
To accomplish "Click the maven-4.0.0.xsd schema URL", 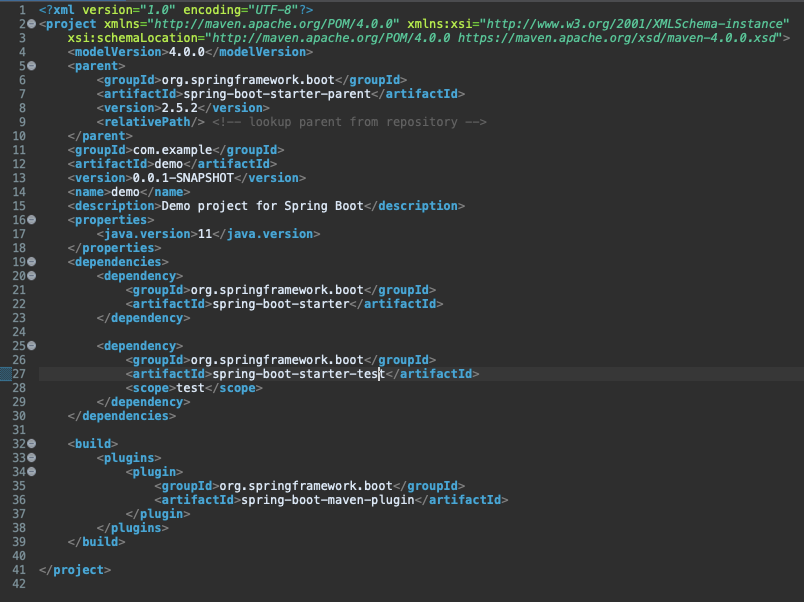I will [619, 38].
